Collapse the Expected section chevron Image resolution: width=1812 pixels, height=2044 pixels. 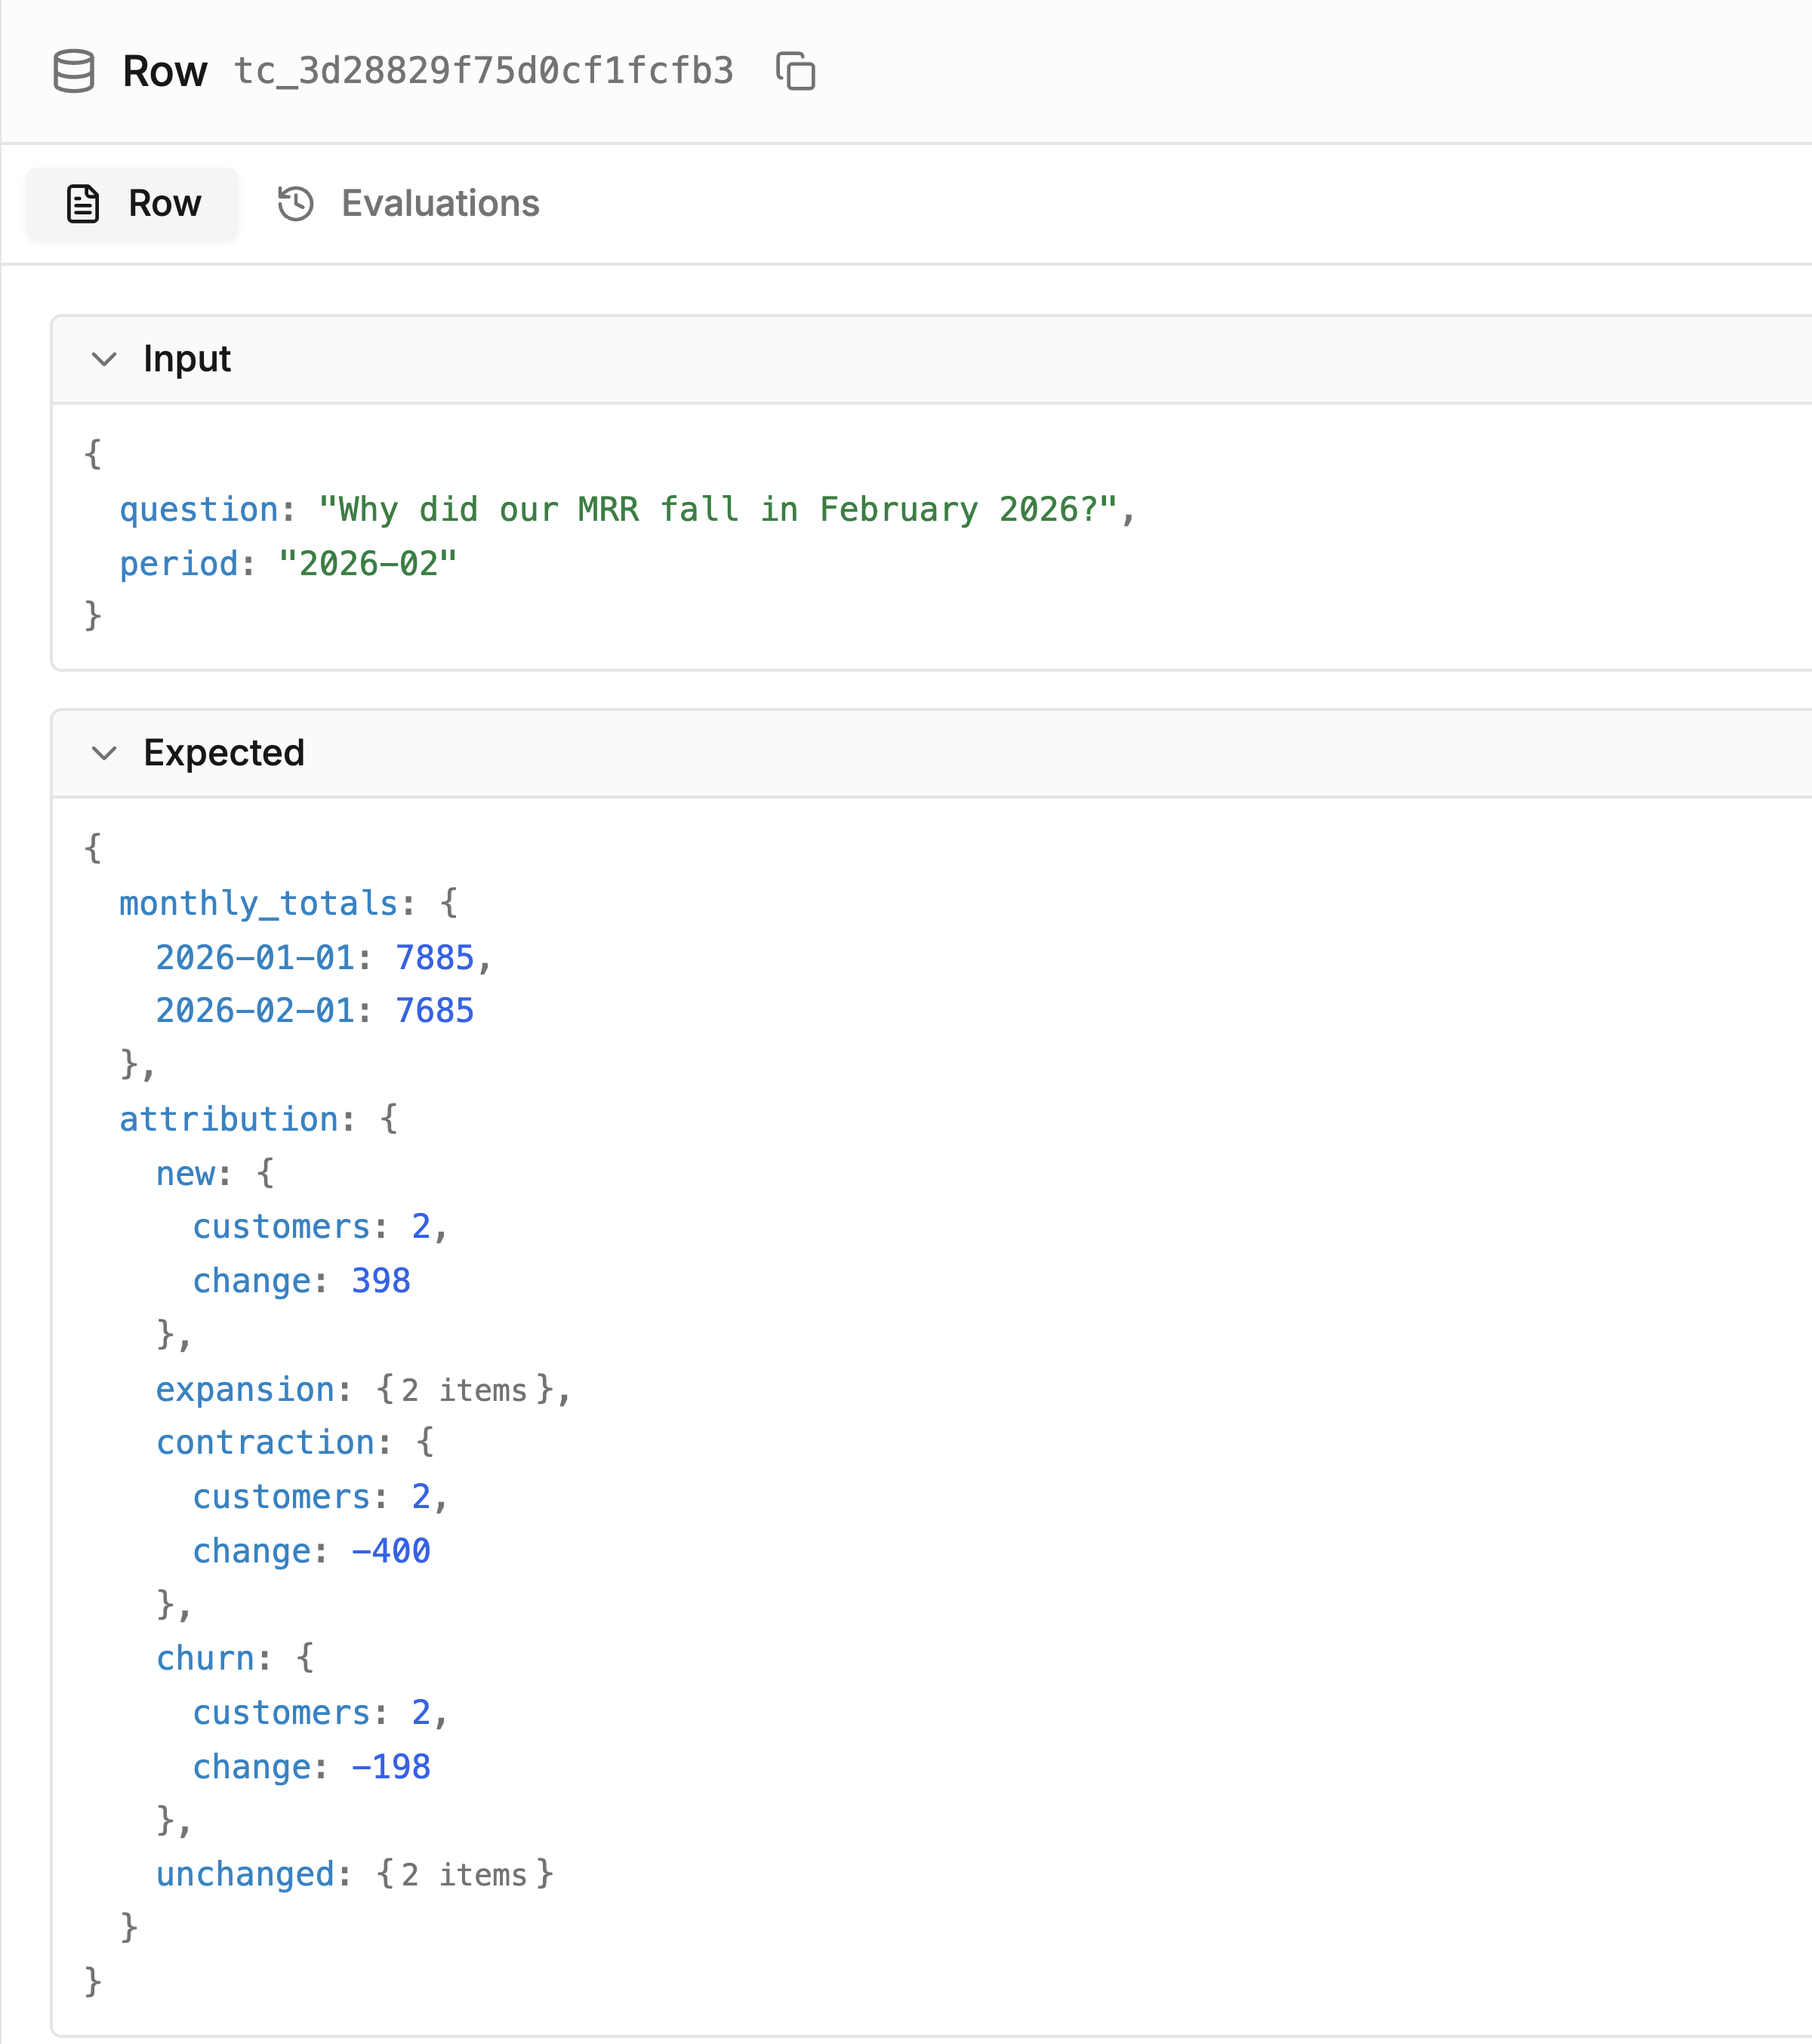(x=104, y=753)
